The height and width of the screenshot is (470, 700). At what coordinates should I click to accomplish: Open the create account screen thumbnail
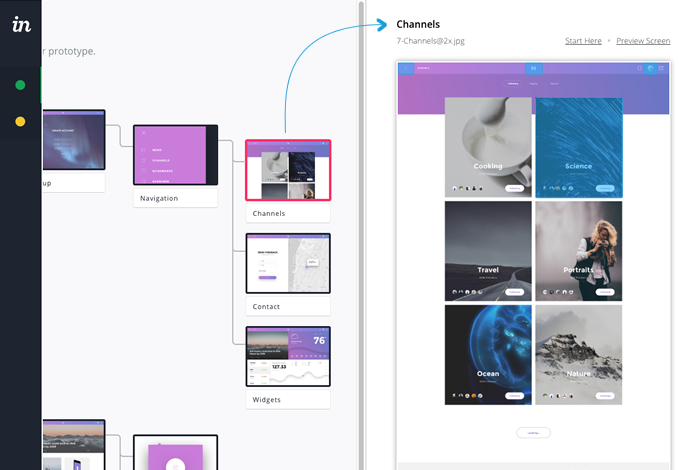[74, 140]
